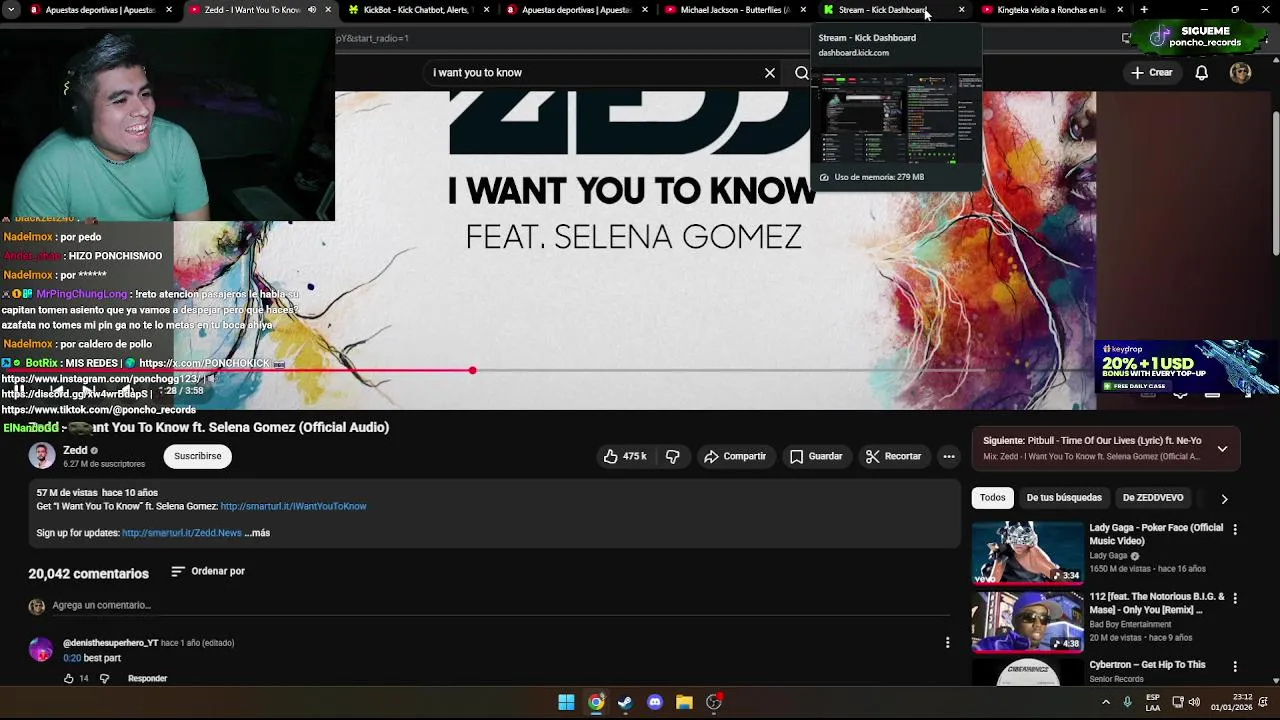Open the Keydrop 20% + 1 USD bonus banner
The image size is (1280, 720).
tap(1186, 367)
